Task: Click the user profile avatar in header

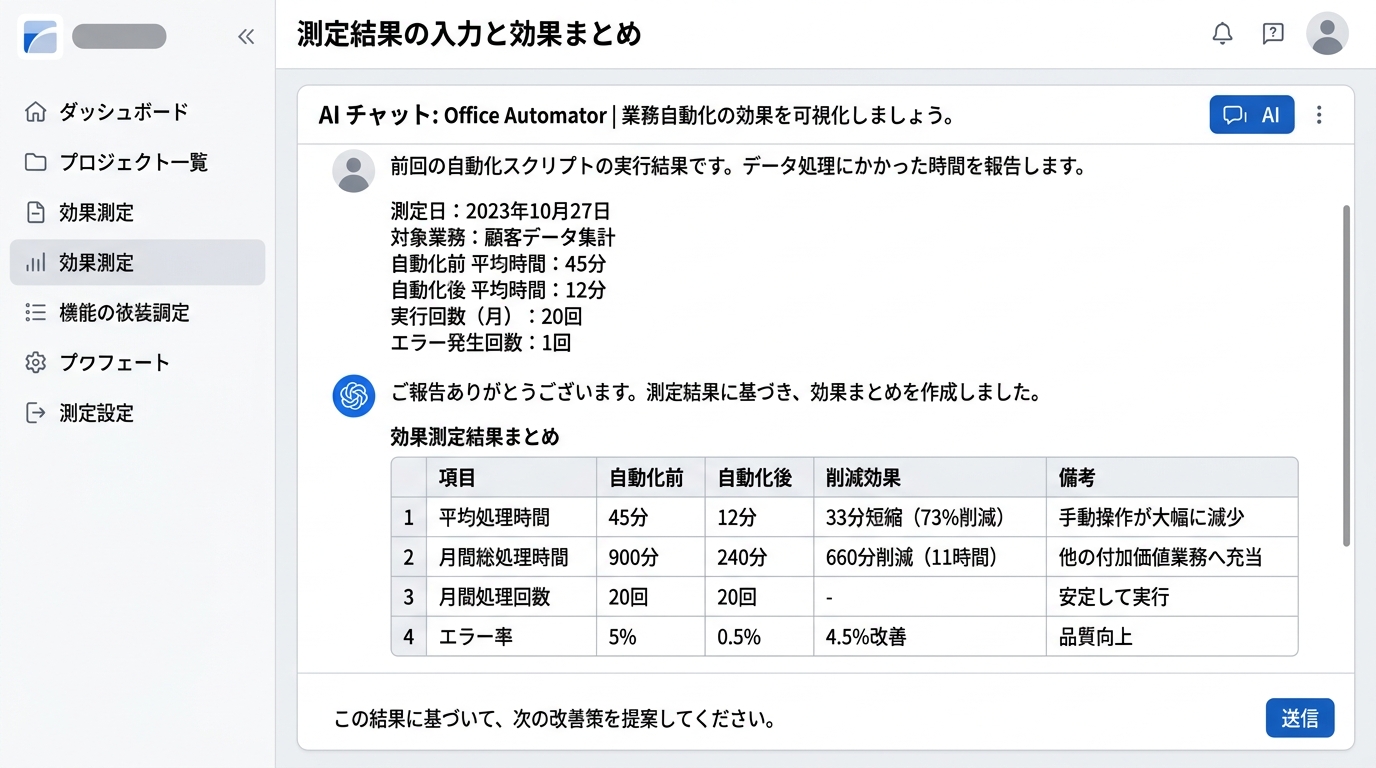Action: click(x=1327, y=34)
